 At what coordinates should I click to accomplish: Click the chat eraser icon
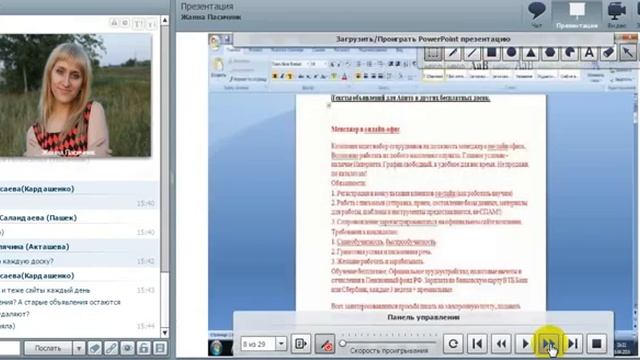click(x=95, y=348)
